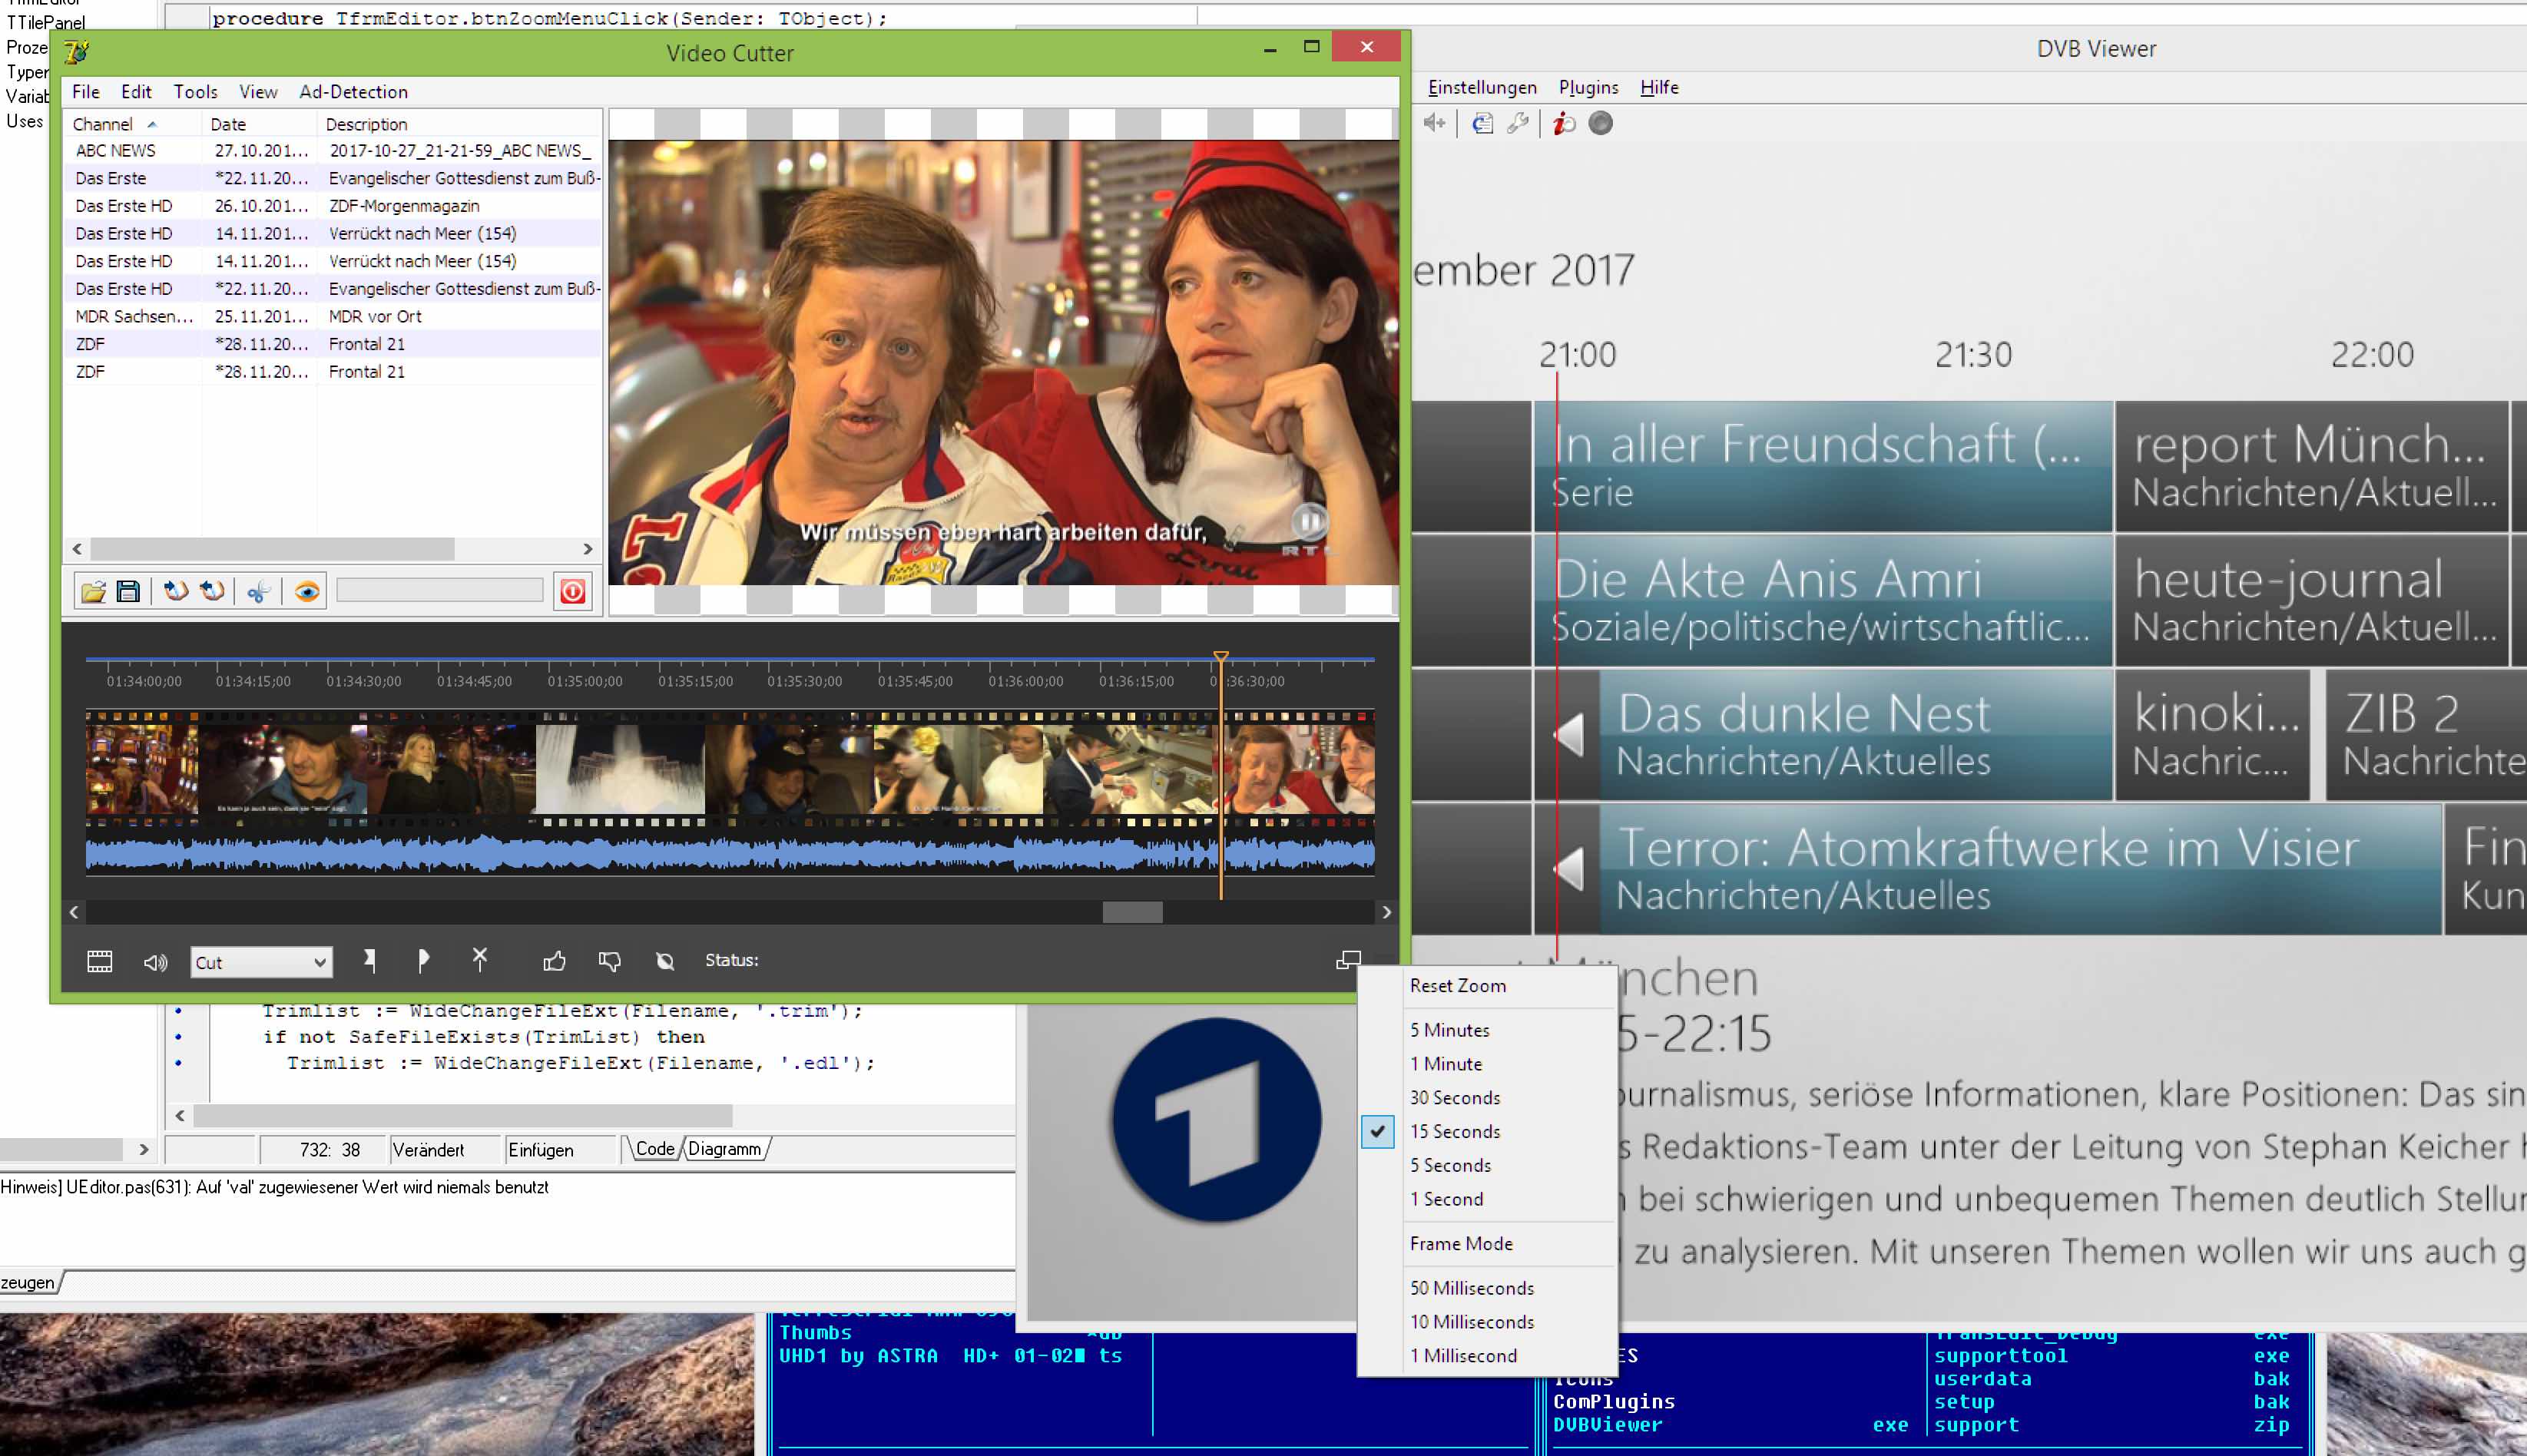The height and width of the screenshot is (1456, 2527).
Task: Choose Frame Mode from zoom menu
Action: 1460,1243
